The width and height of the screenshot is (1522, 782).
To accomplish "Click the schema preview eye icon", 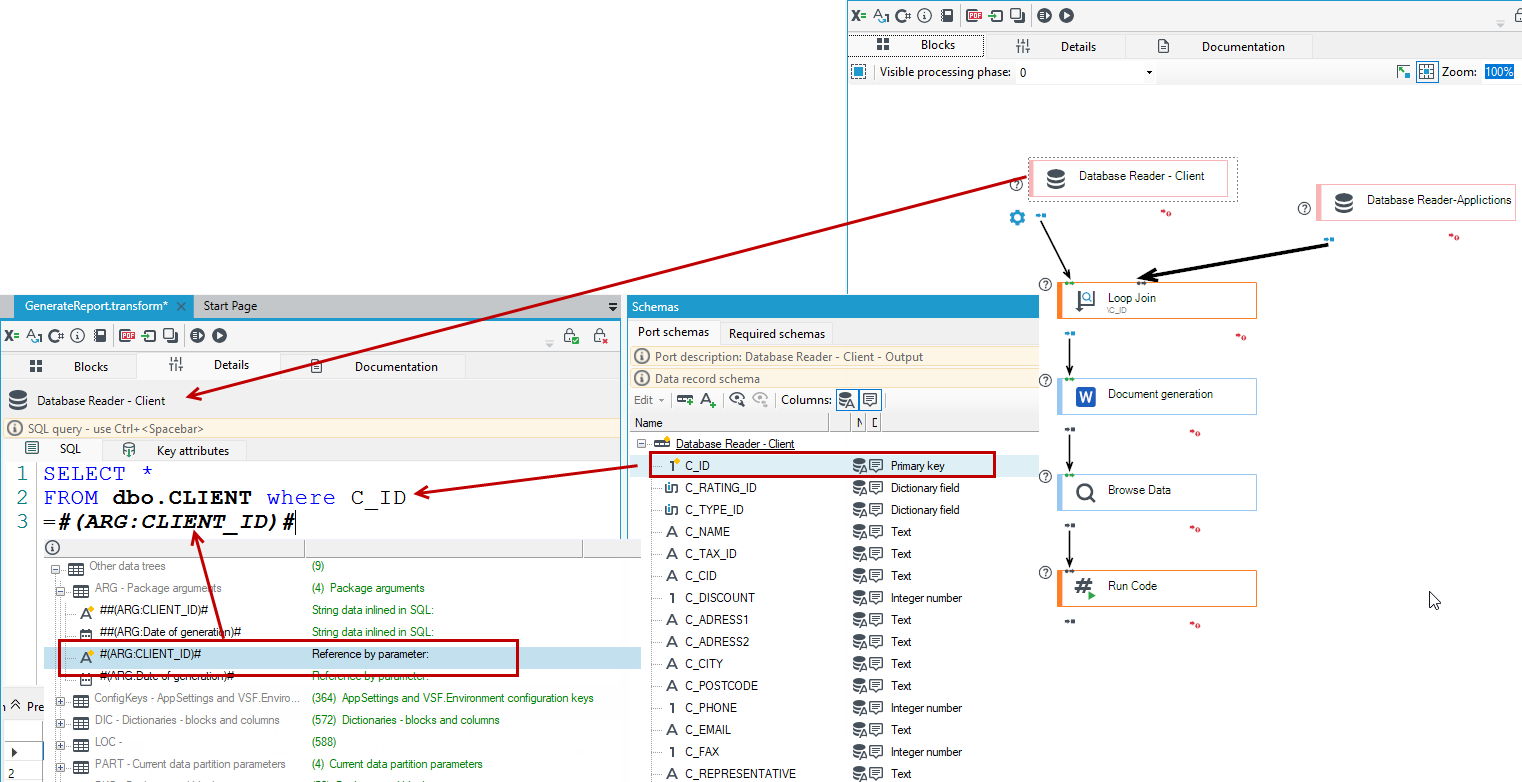I will pos(737,400).
